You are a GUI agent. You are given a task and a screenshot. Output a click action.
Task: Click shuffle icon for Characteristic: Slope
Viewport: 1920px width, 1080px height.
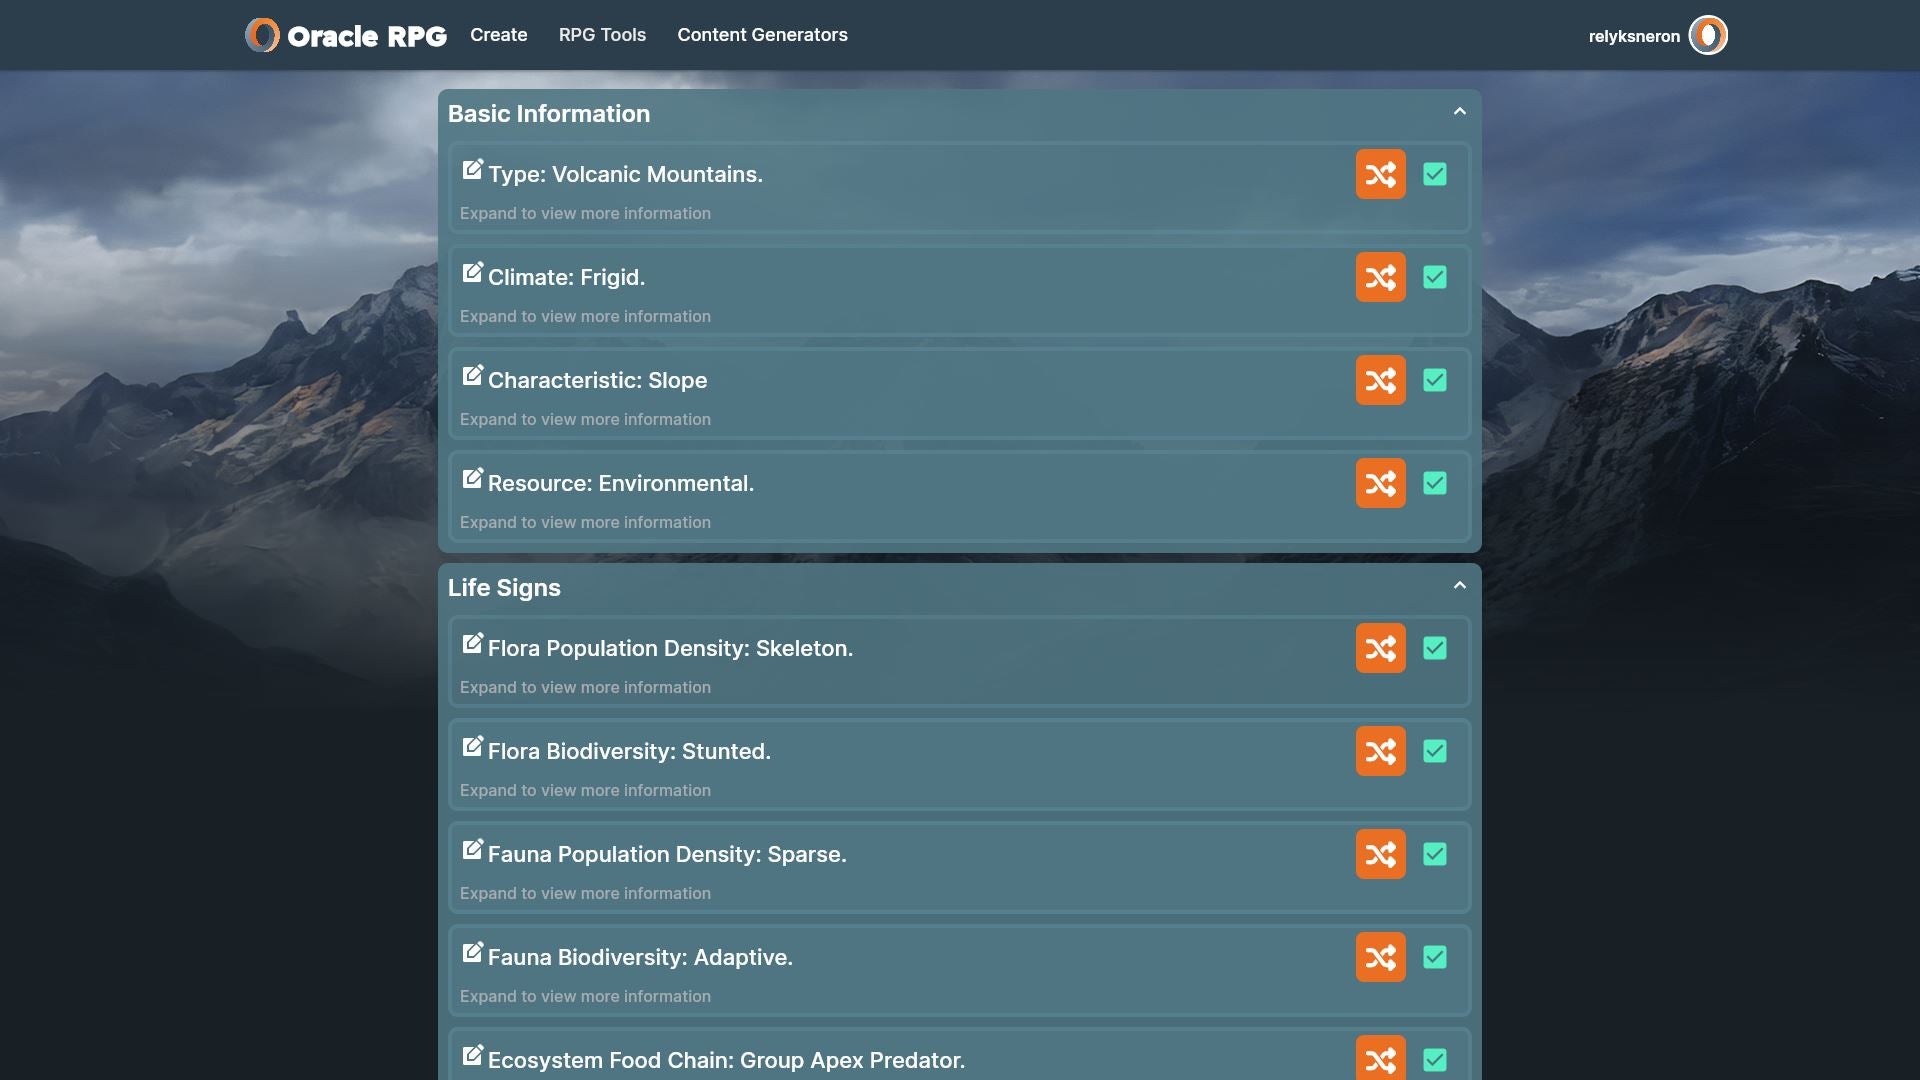[x=1380, y=380]
